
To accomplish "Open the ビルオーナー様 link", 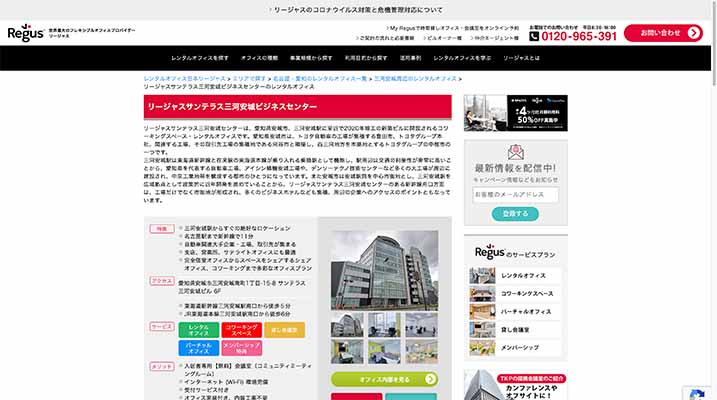I will point(442,38).
